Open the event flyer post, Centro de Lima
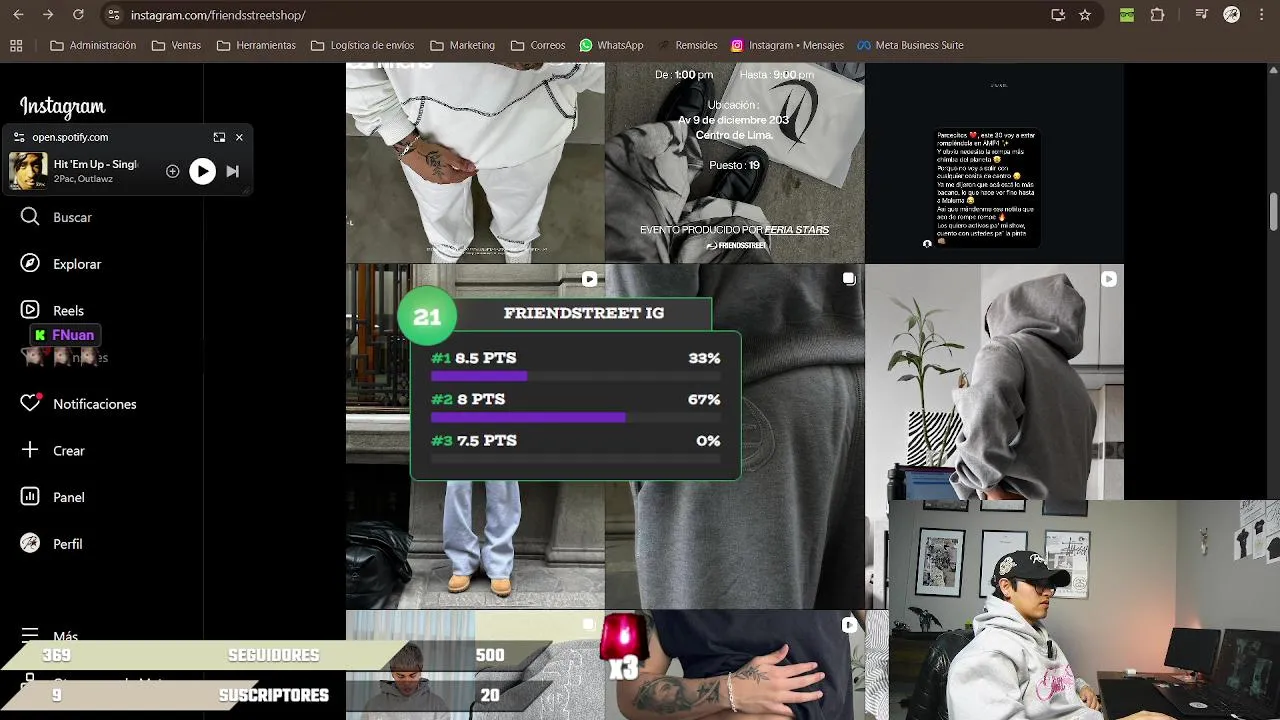 click(x=735, y=162)
